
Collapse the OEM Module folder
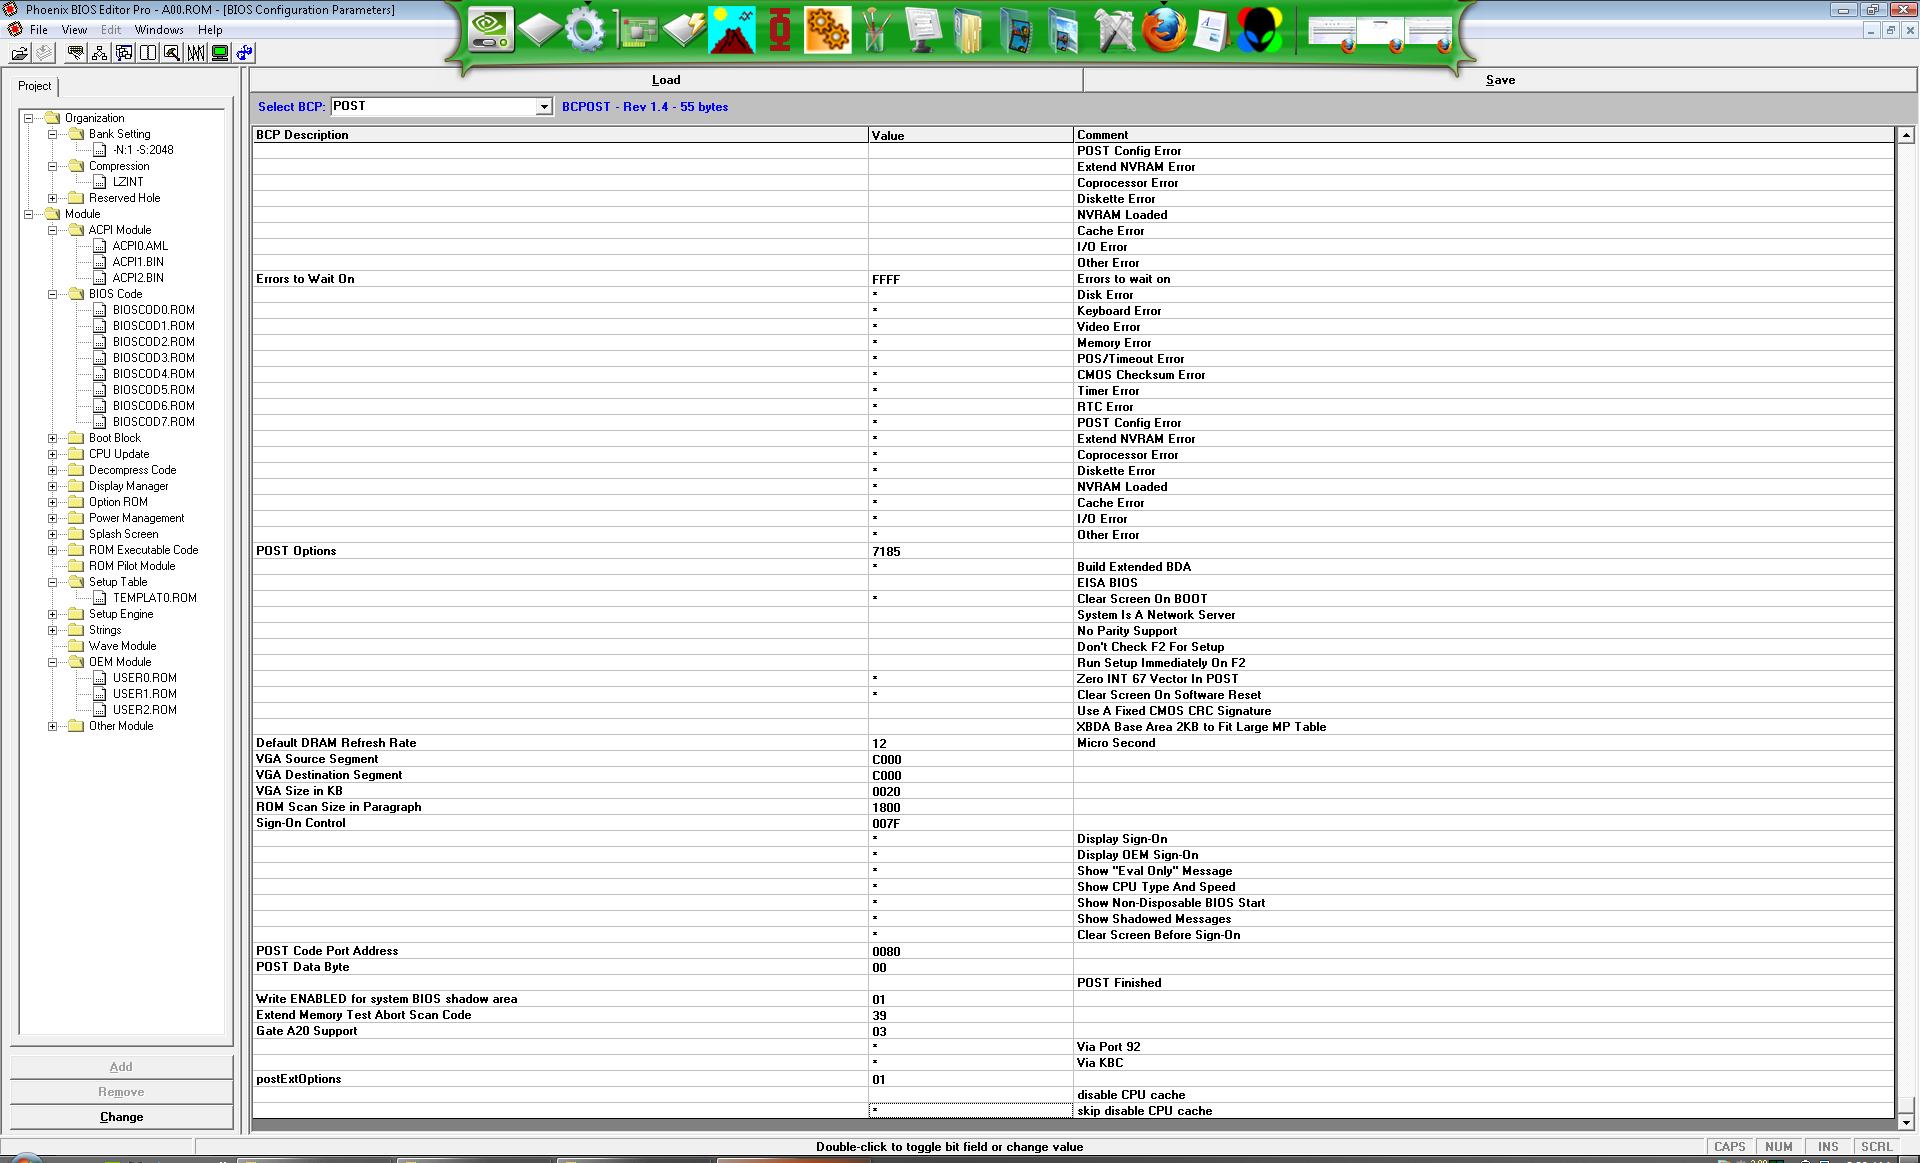(x=53, y=662)
